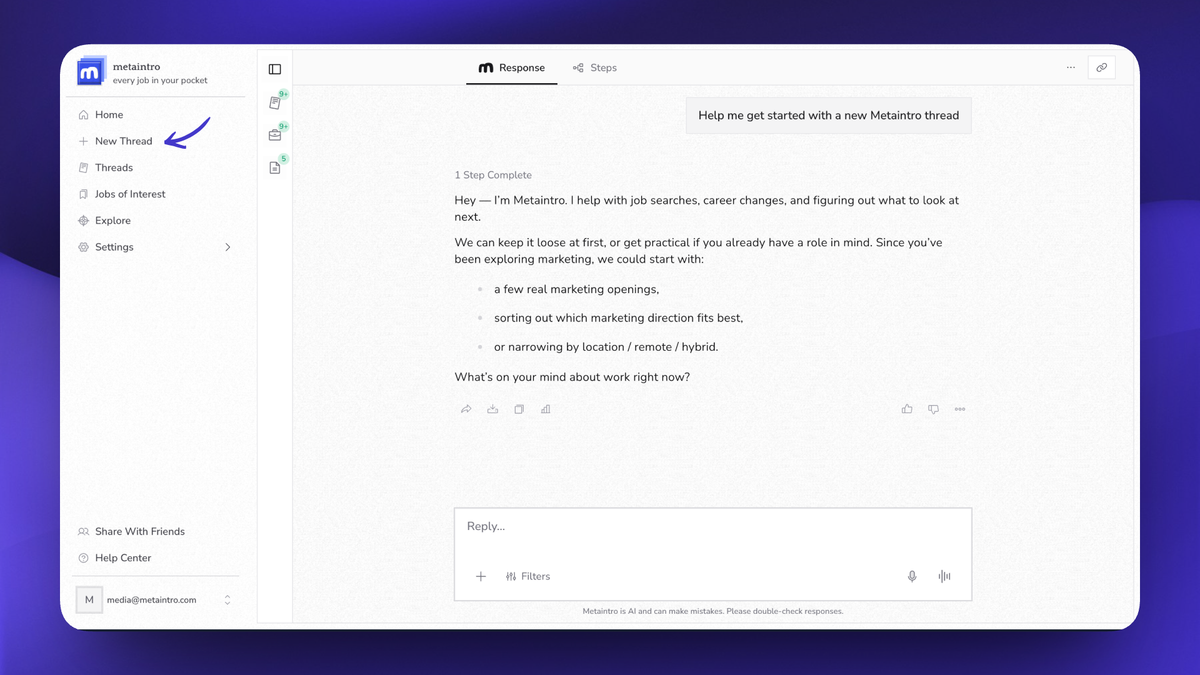1200x675 pixels.
Task: Copy the thread link with the chain icon
Action: pos(1101,68)
